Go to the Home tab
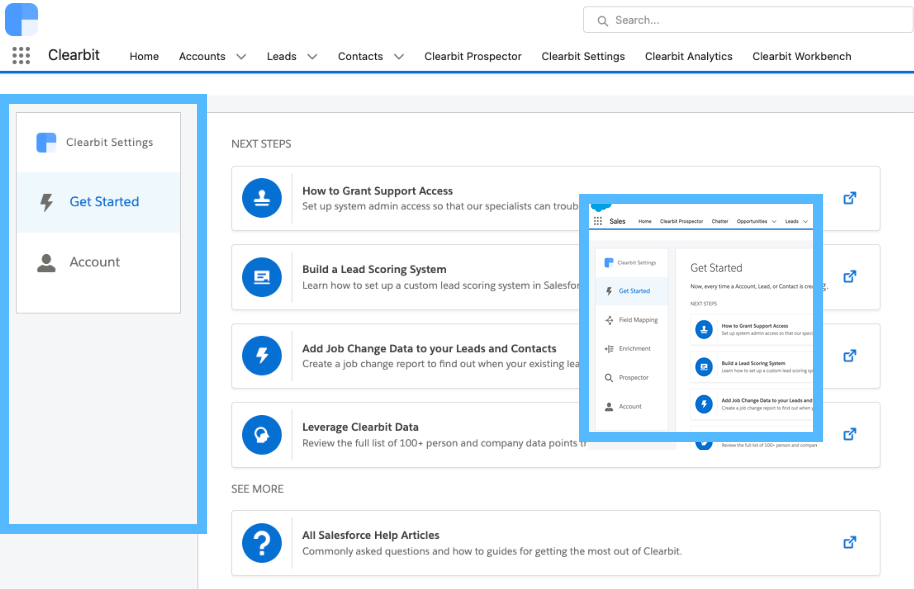Image resolution: width=914 pixels, height=589 pixels. pyautogui.click(x=144, y=57)
